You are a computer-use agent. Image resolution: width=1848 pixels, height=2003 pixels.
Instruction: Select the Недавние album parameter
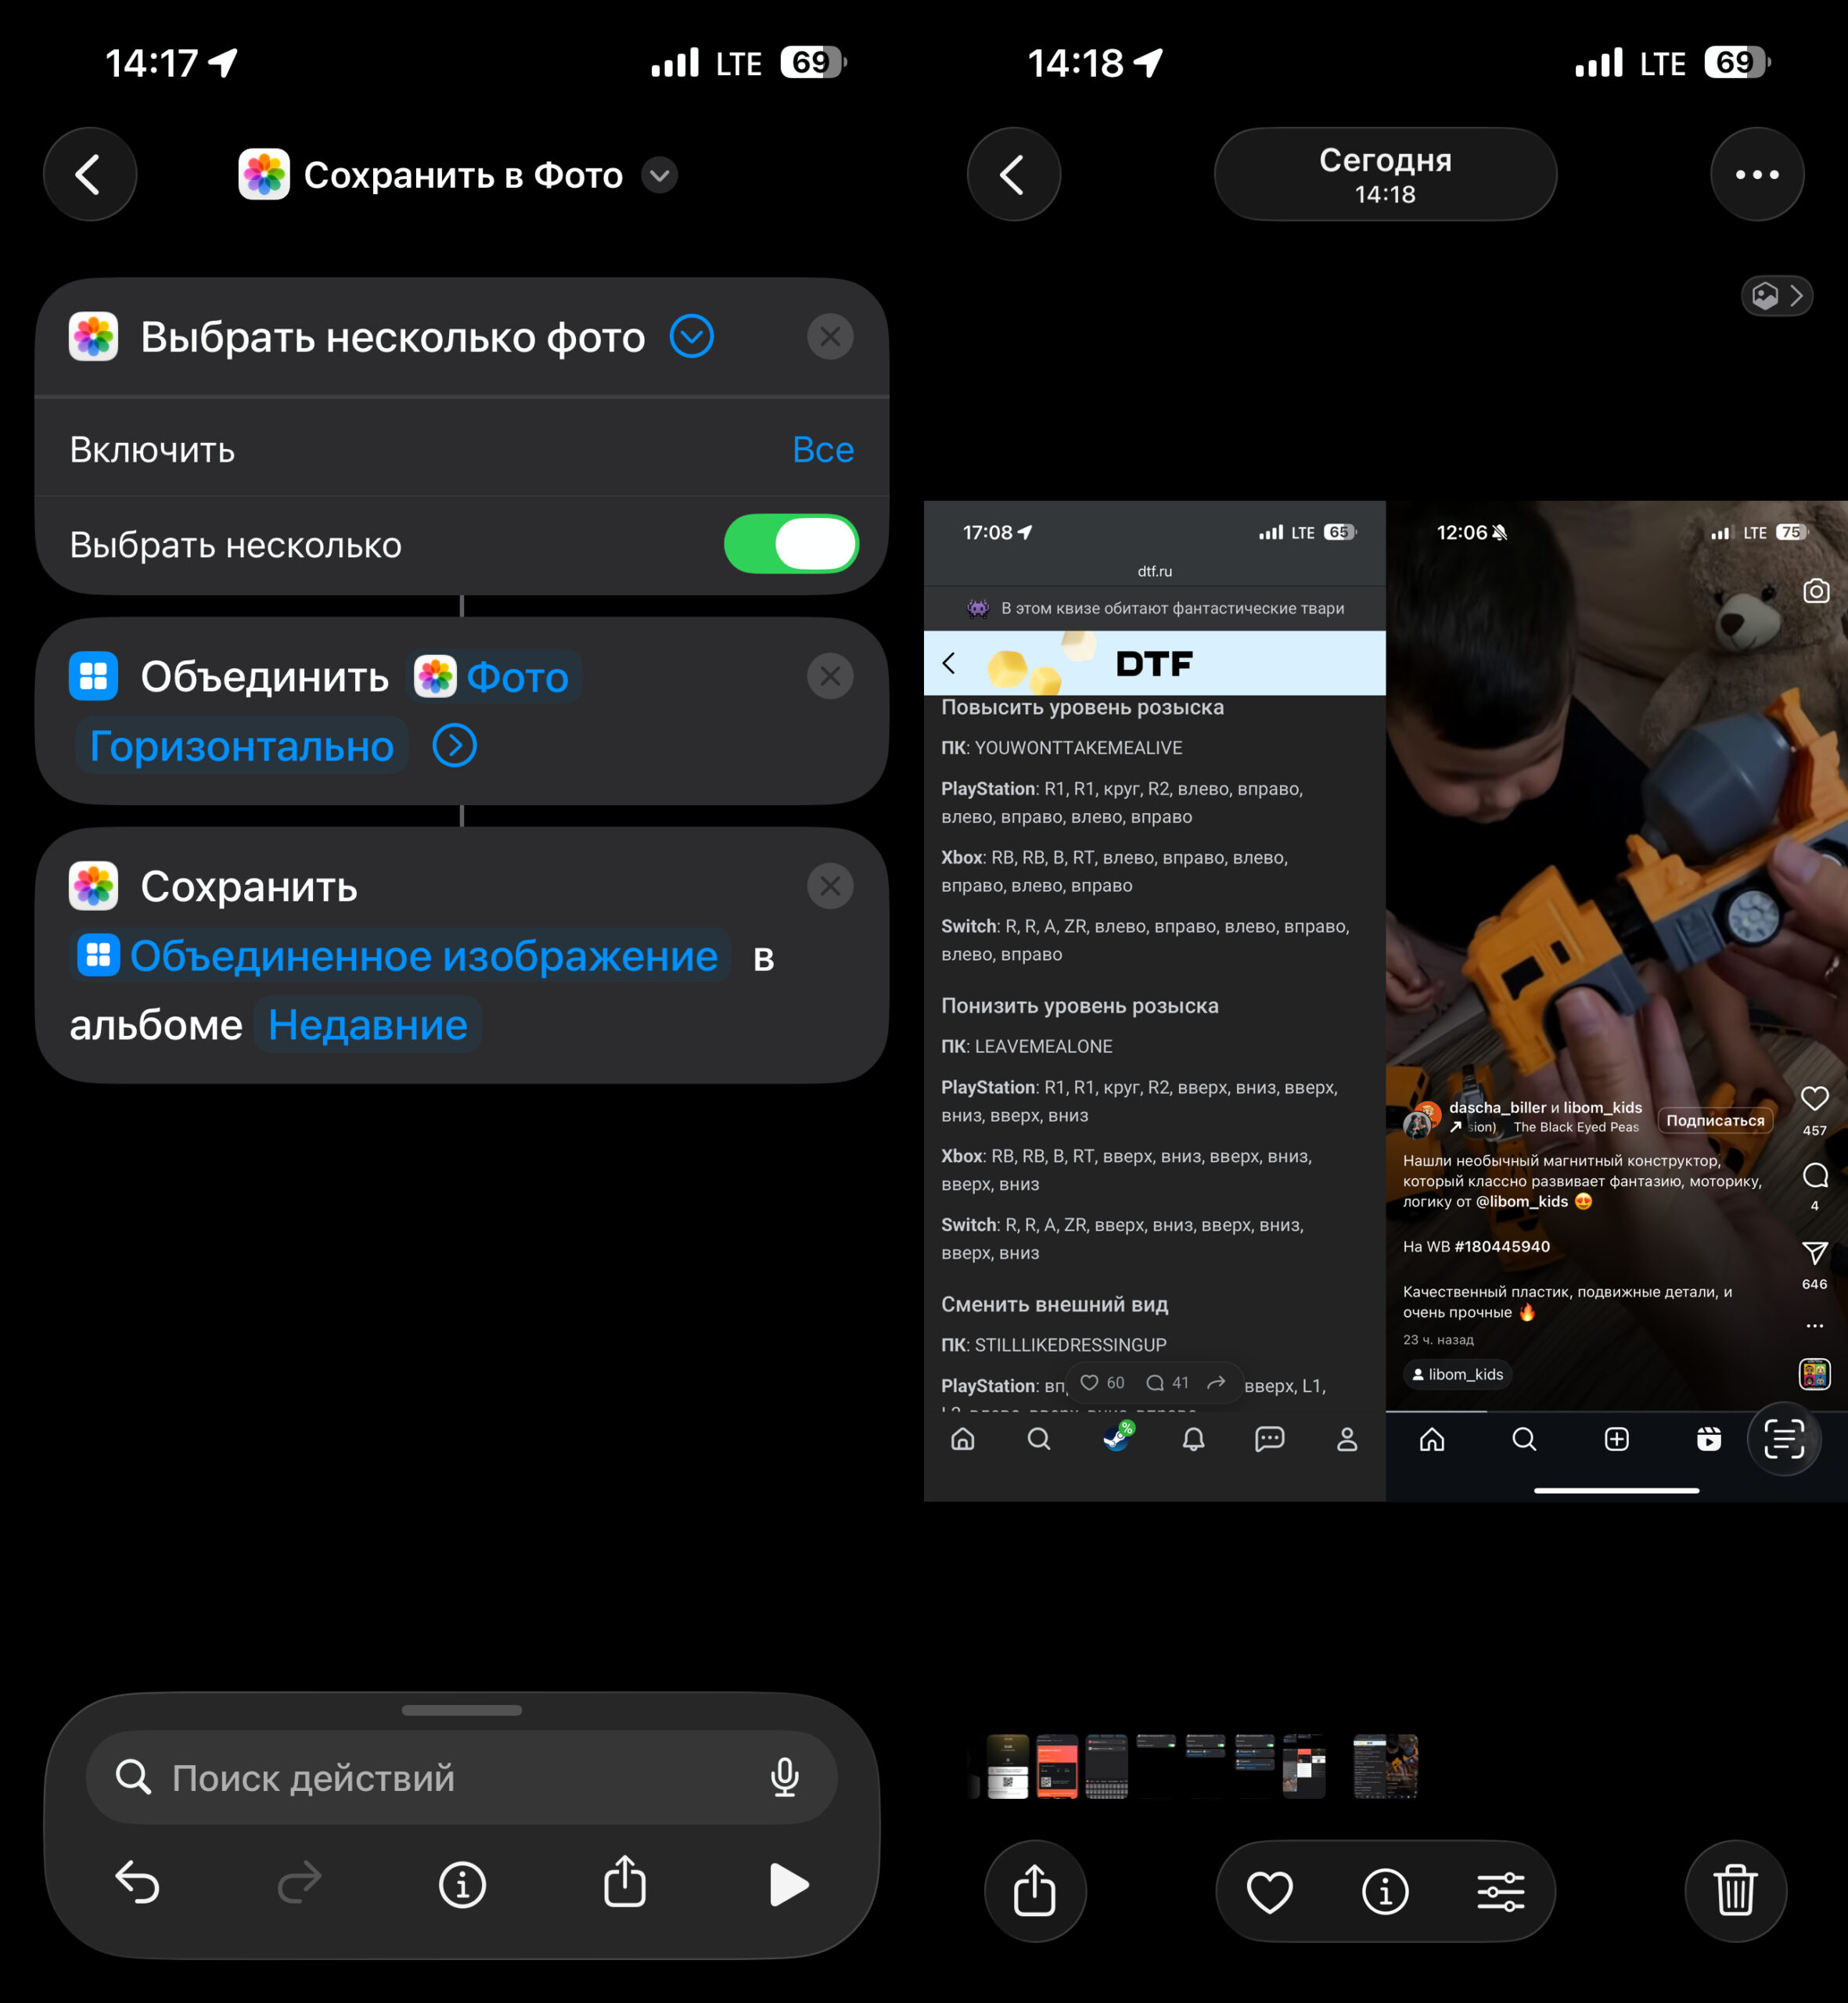click(x=367, y=1023)
